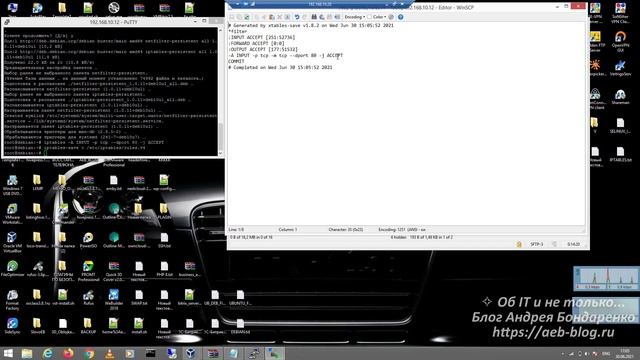Viewport: 640px width, 360px height.
Task: Select the PHP 3.txt file on desktop
Action: click(x=164, y=269)
